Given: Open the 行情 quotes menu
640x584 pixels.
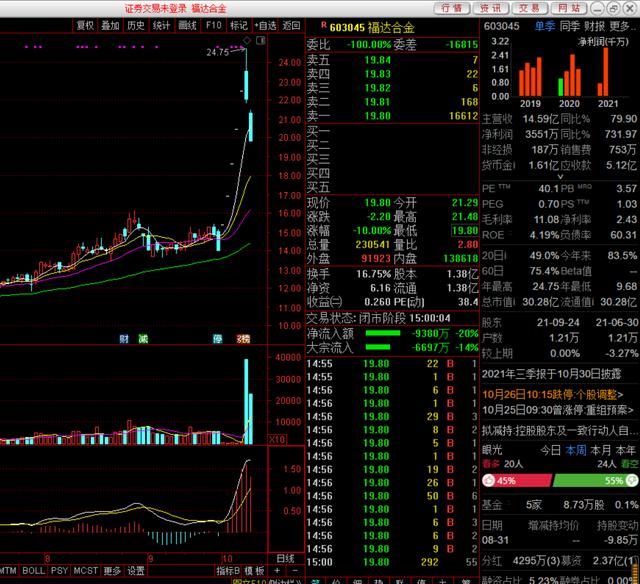Looking at the screenshot, I should pos(451,8).
